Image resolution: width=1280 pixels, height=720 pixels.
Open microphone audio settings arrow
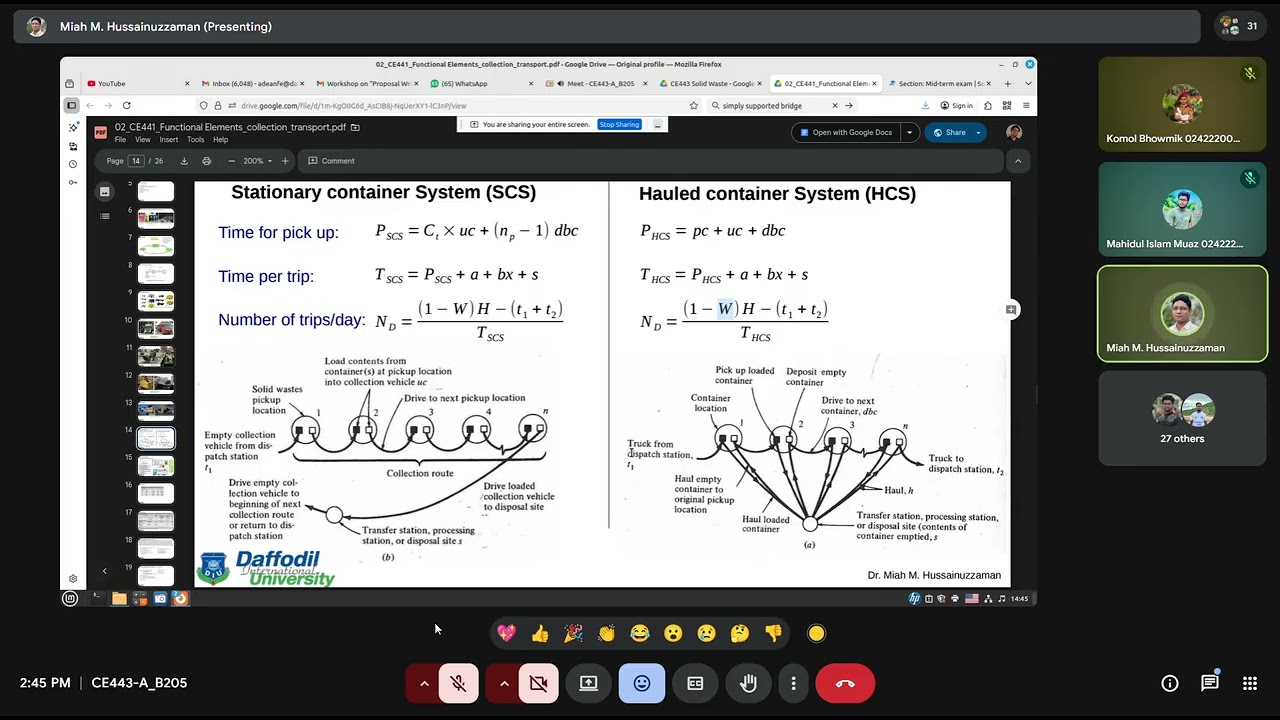(424, 683)
